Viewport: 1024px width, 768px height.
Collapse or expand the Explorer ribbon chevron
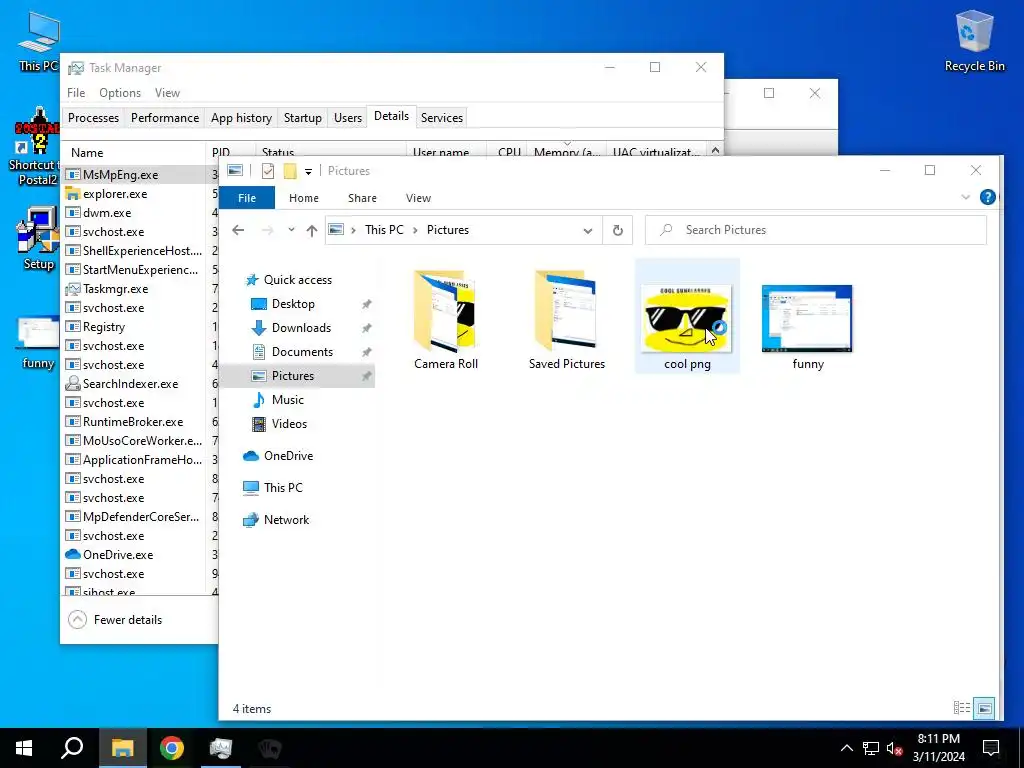click(965, 197)
